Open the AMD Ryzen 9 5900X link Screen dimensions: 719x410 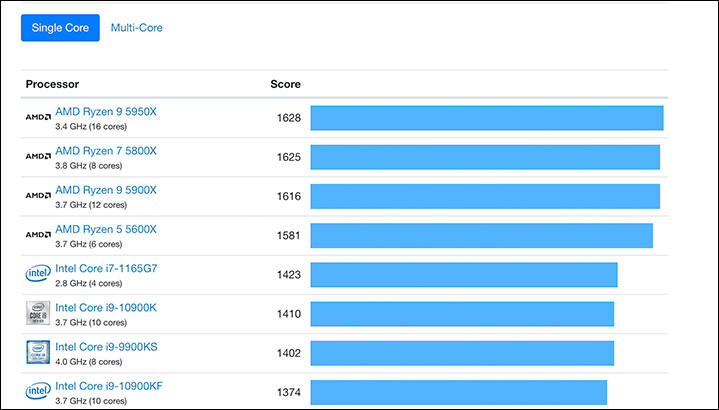pos(106,190)
